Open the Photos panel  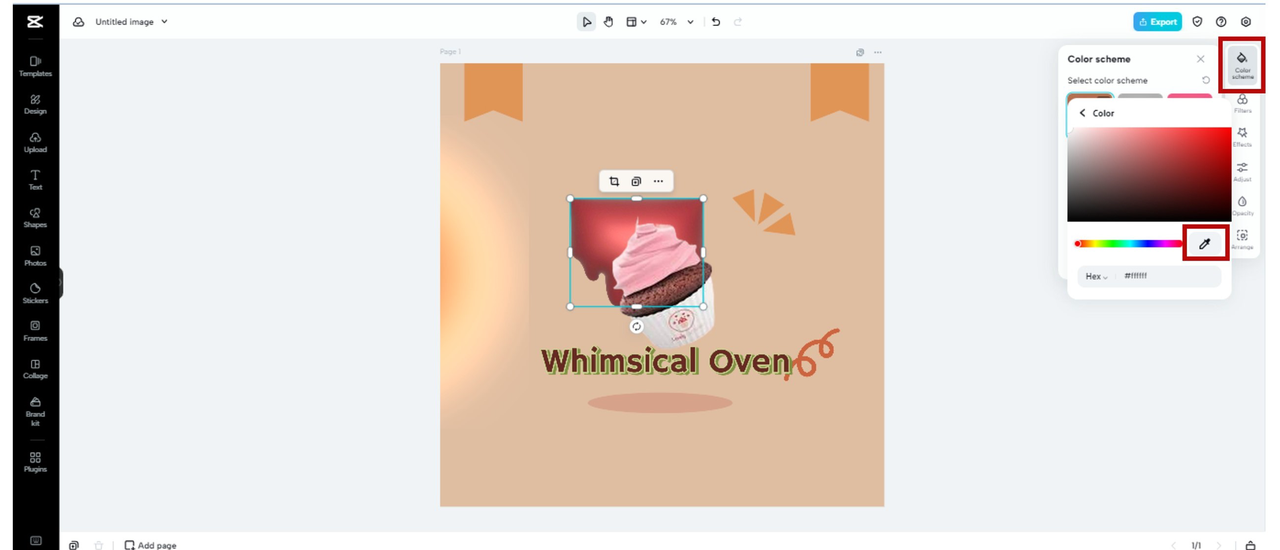[x=35, y=256]
